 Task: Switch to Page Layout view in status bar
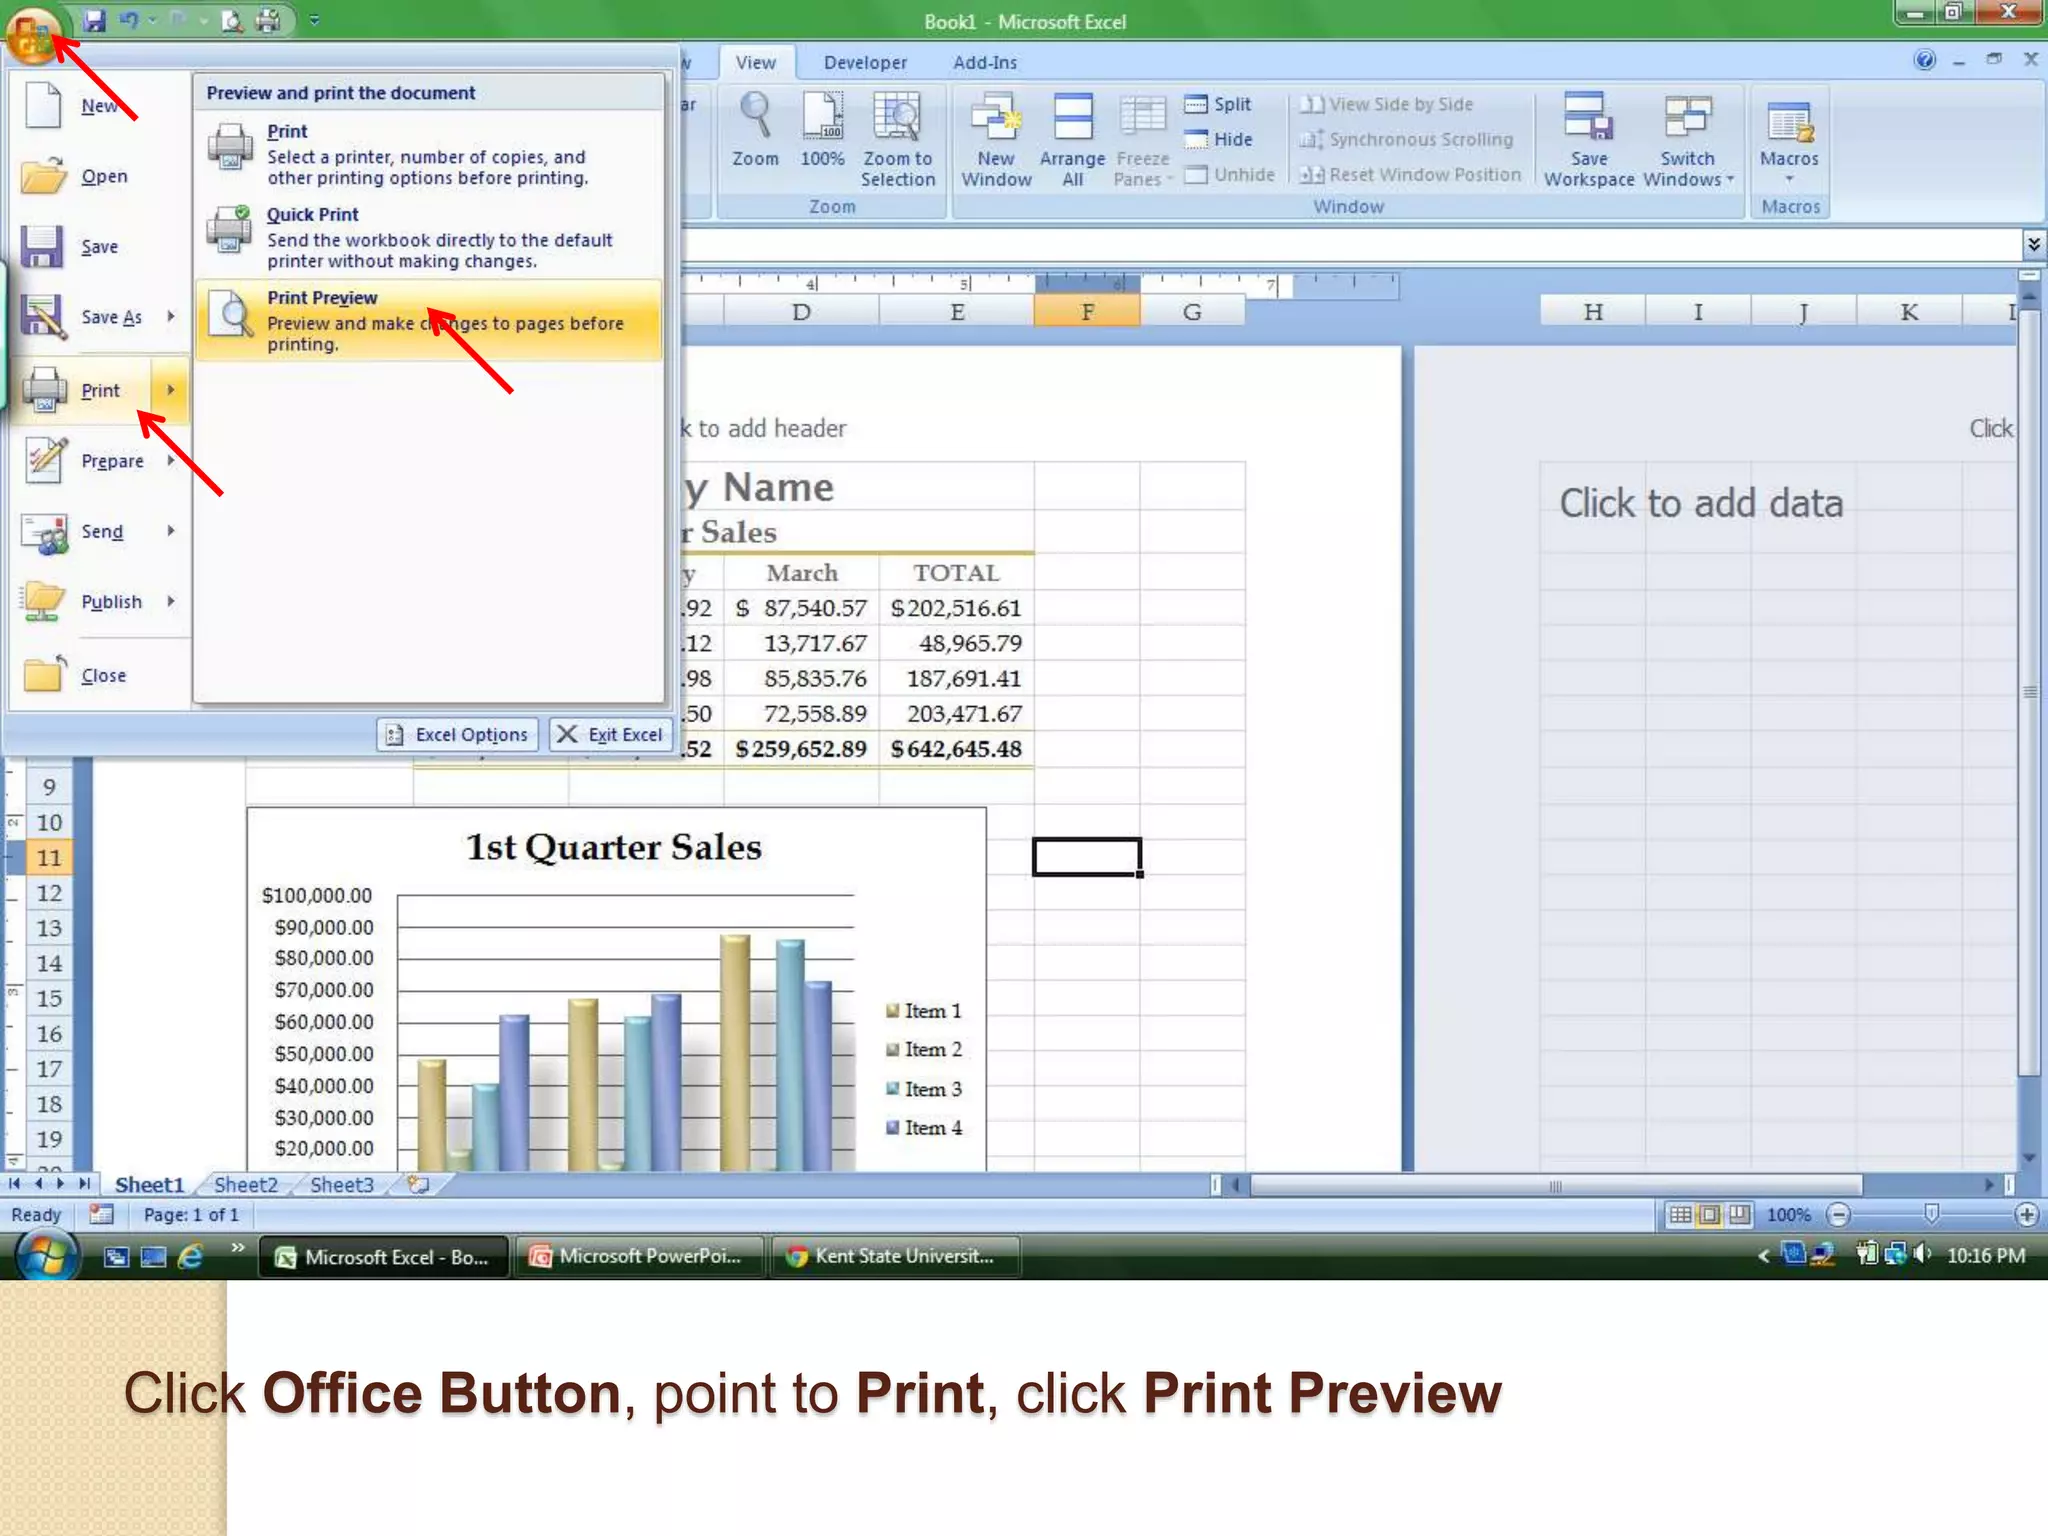tap(1710, 1215)
